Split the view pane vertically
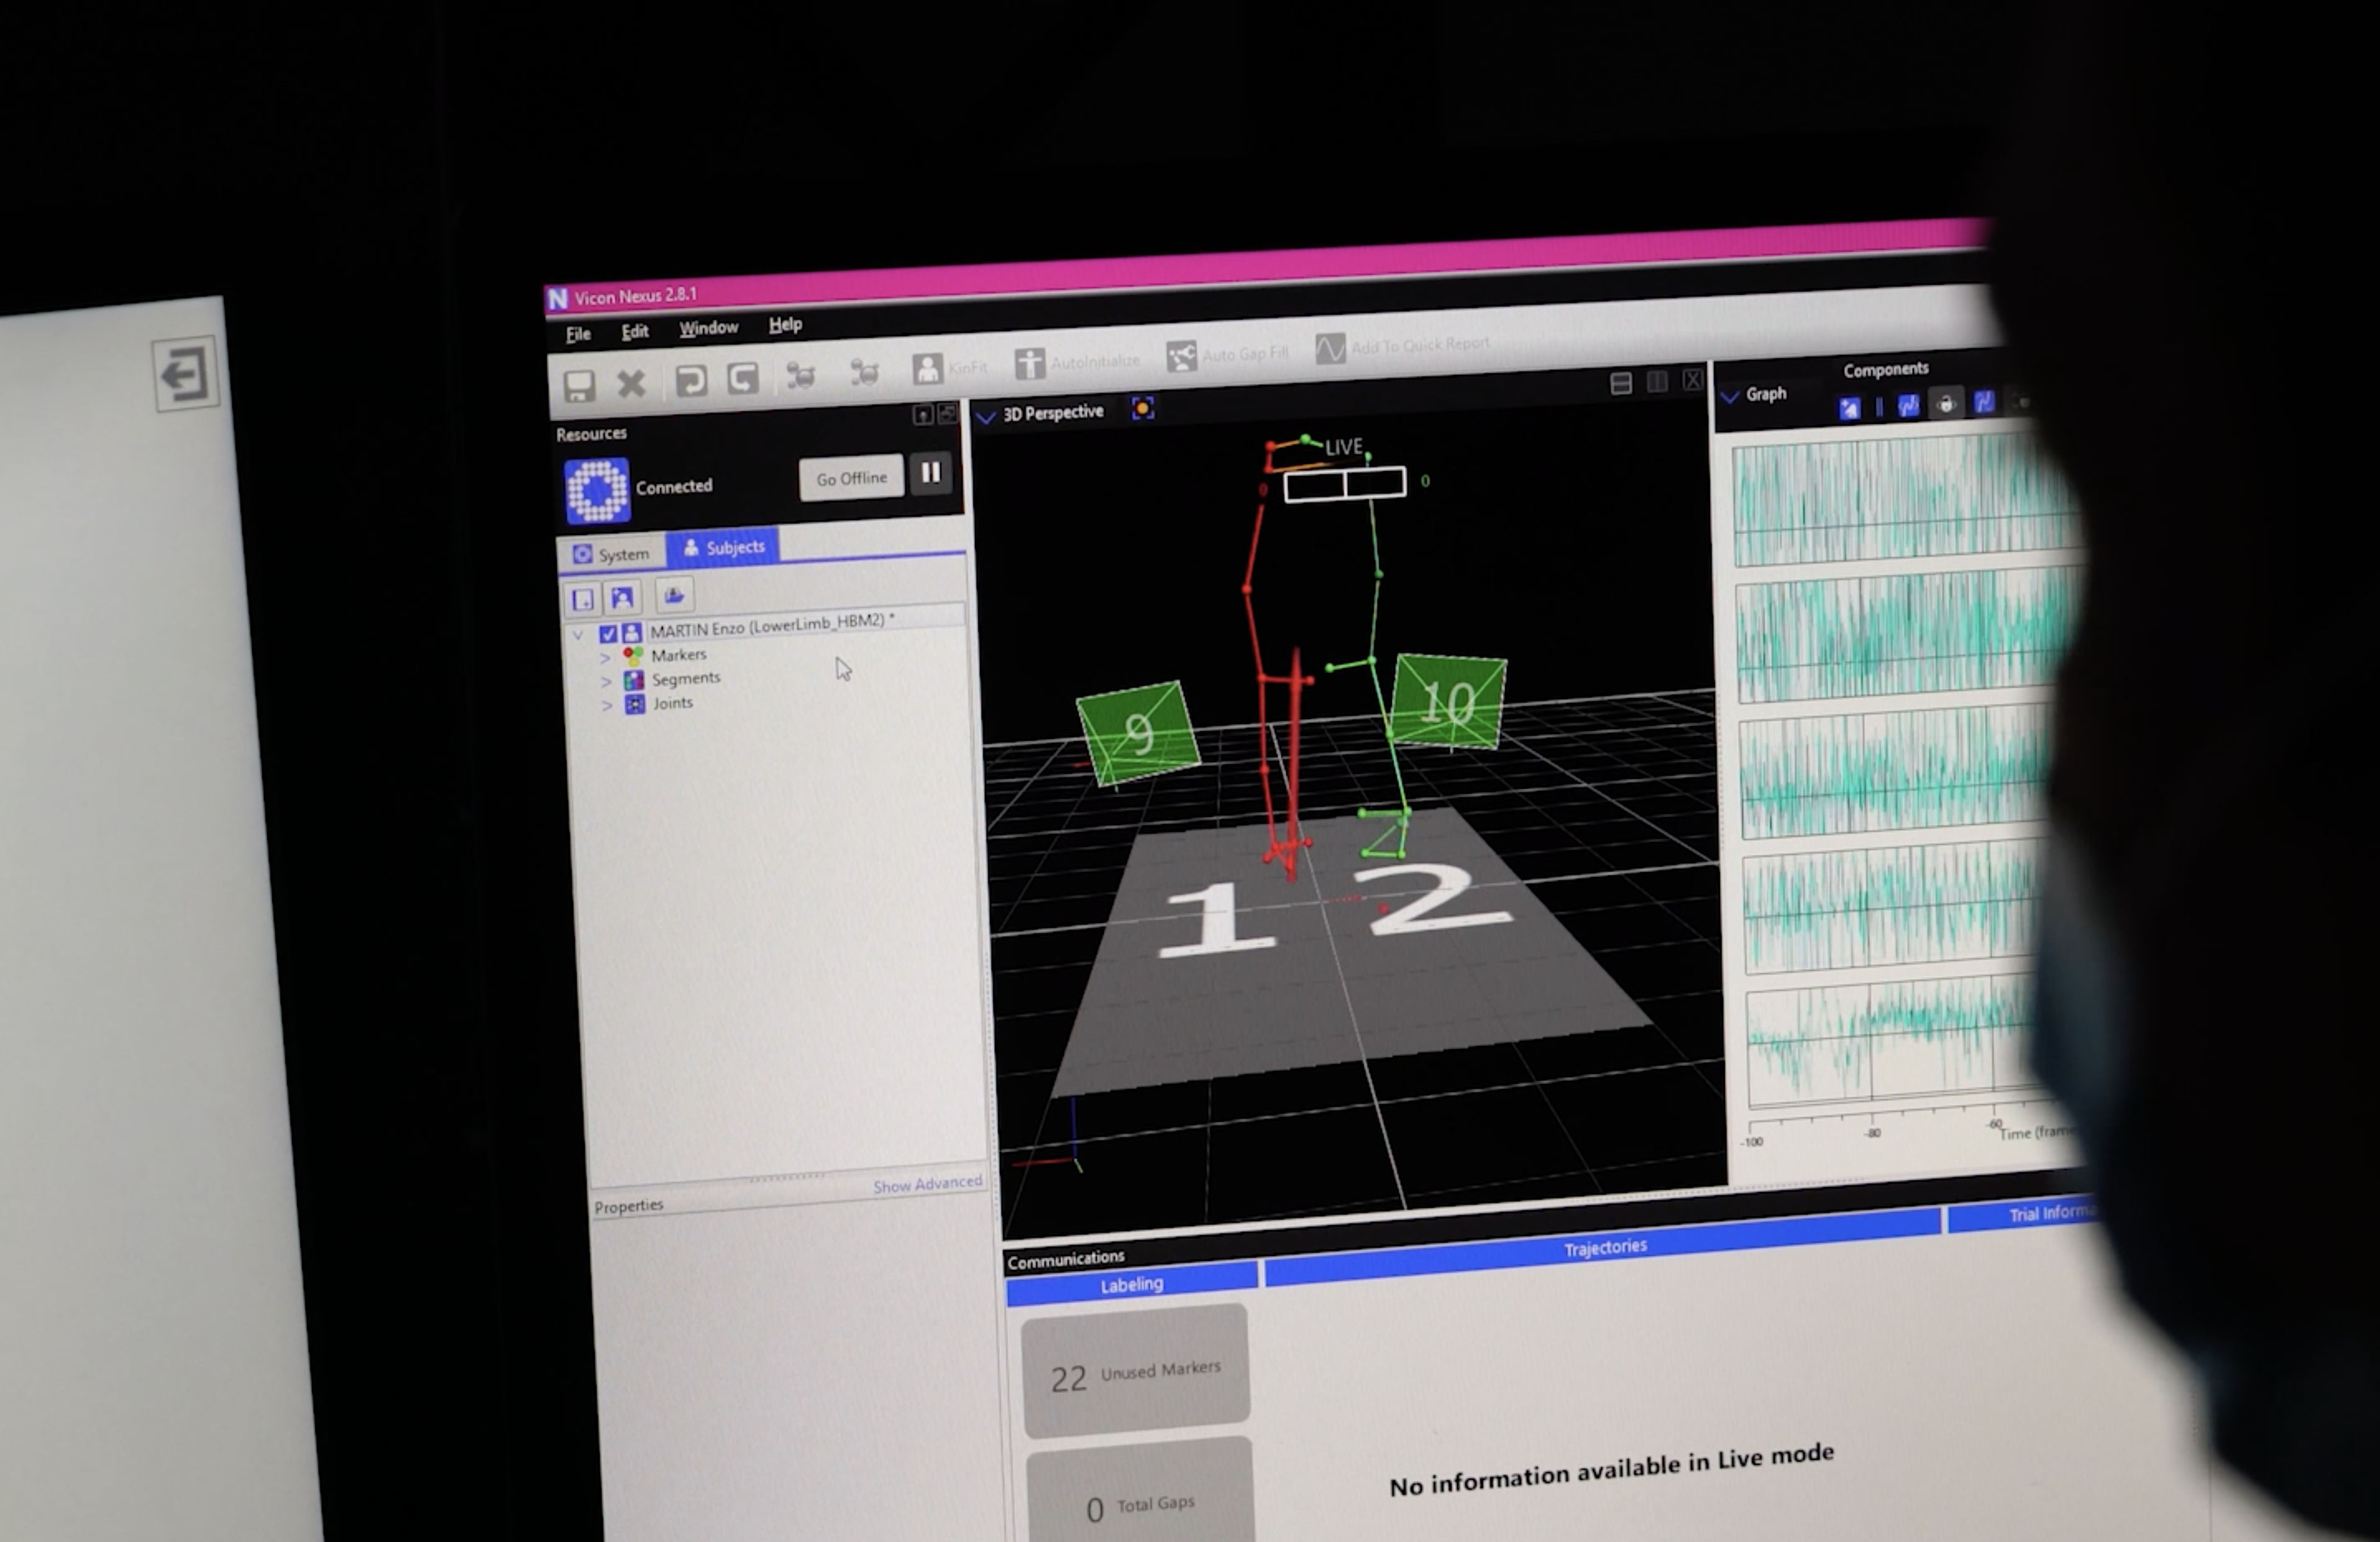Screen dimensions: 2380x1542 point(1657,381)
